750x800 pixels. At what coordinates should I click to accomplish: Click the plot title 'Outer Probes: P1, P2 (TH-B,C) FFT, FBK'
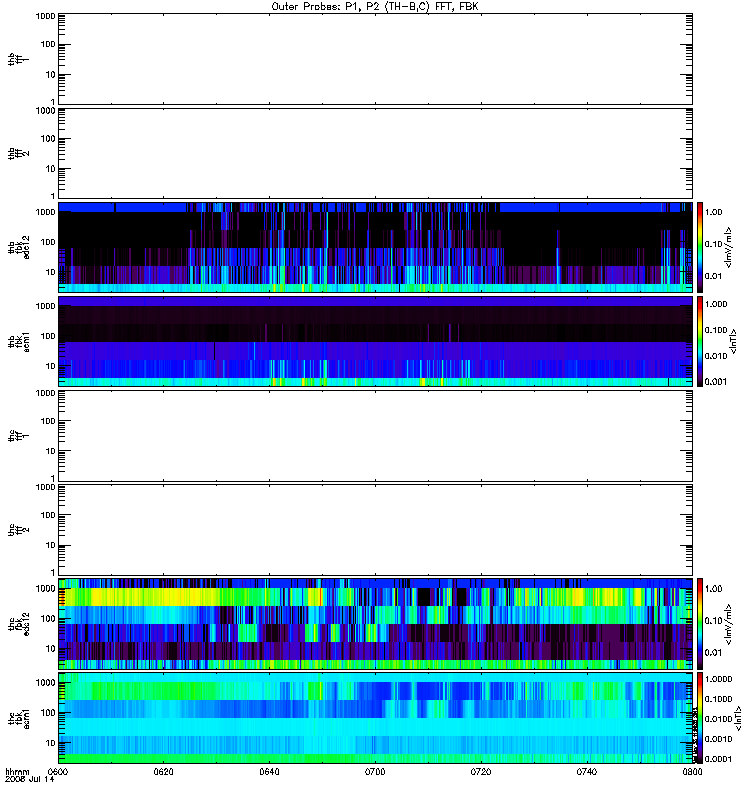(375, 7)
